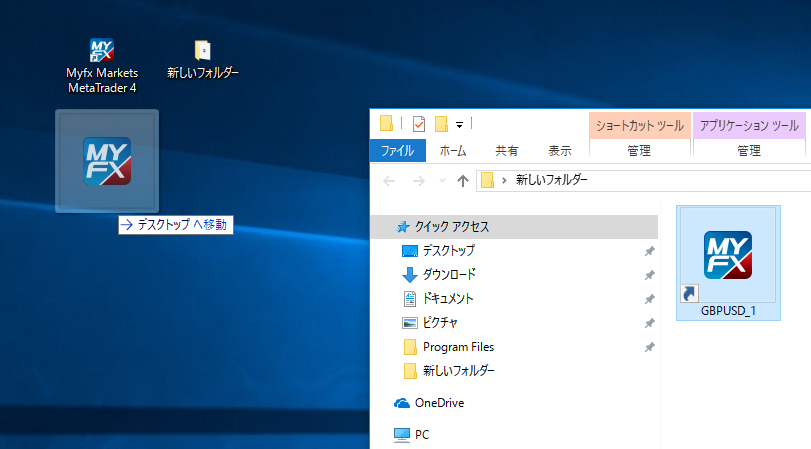Viewport: 811px width, 449px height.
Task: Open 管理 tab under アプリケーション ツール
Action: [x=749, y=151]
